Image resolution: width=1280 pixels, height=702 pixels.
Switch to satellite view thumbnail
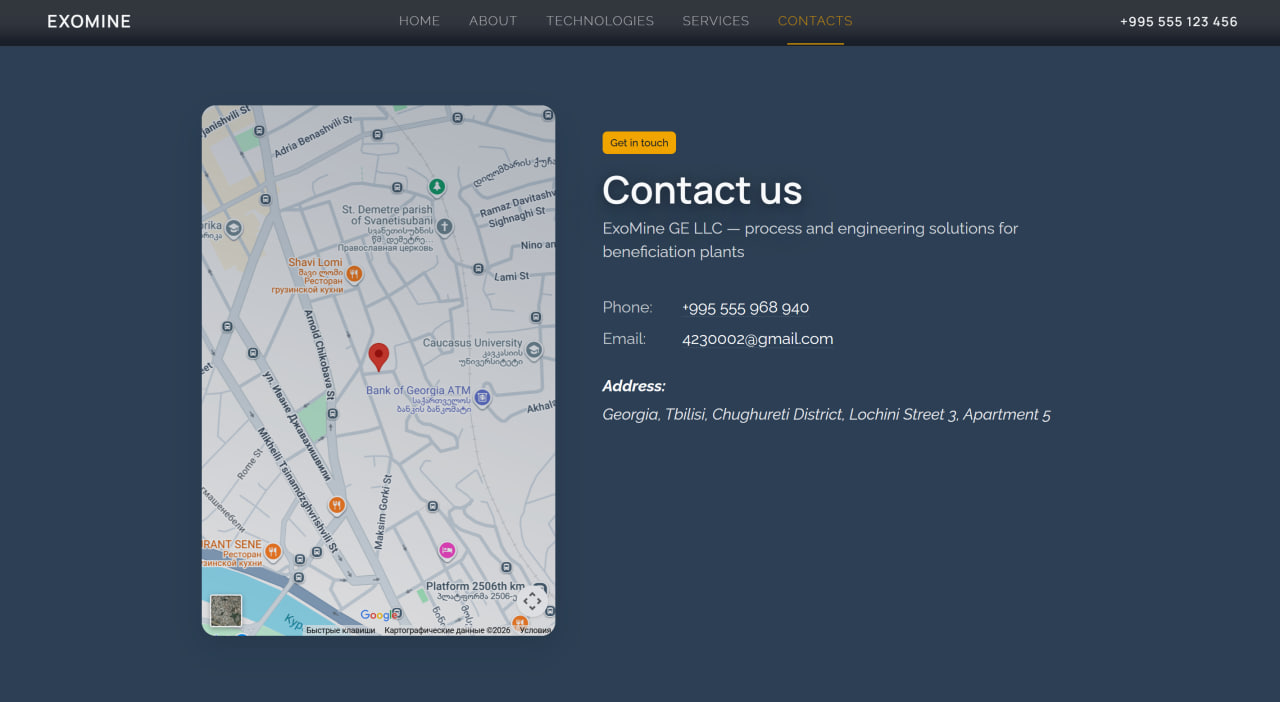click(226, 611)
